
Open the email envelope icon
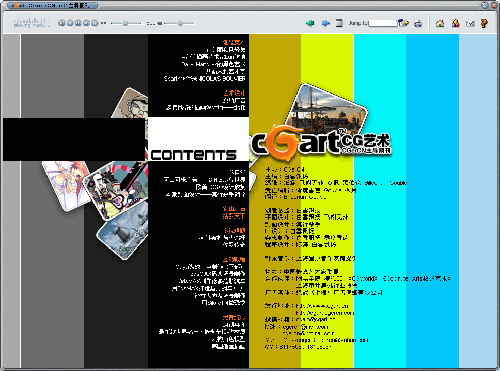[x=470, y=23]
